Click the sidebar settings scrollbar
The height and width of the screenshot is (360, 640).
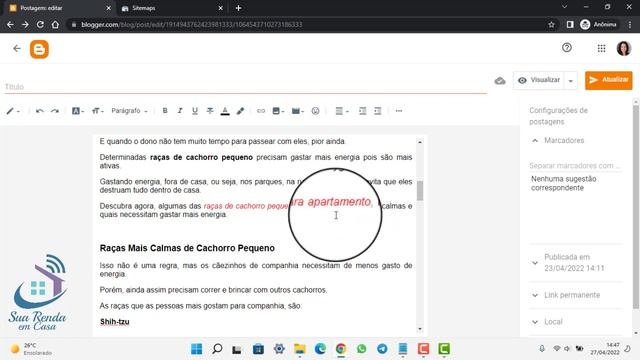coord(636,206)
